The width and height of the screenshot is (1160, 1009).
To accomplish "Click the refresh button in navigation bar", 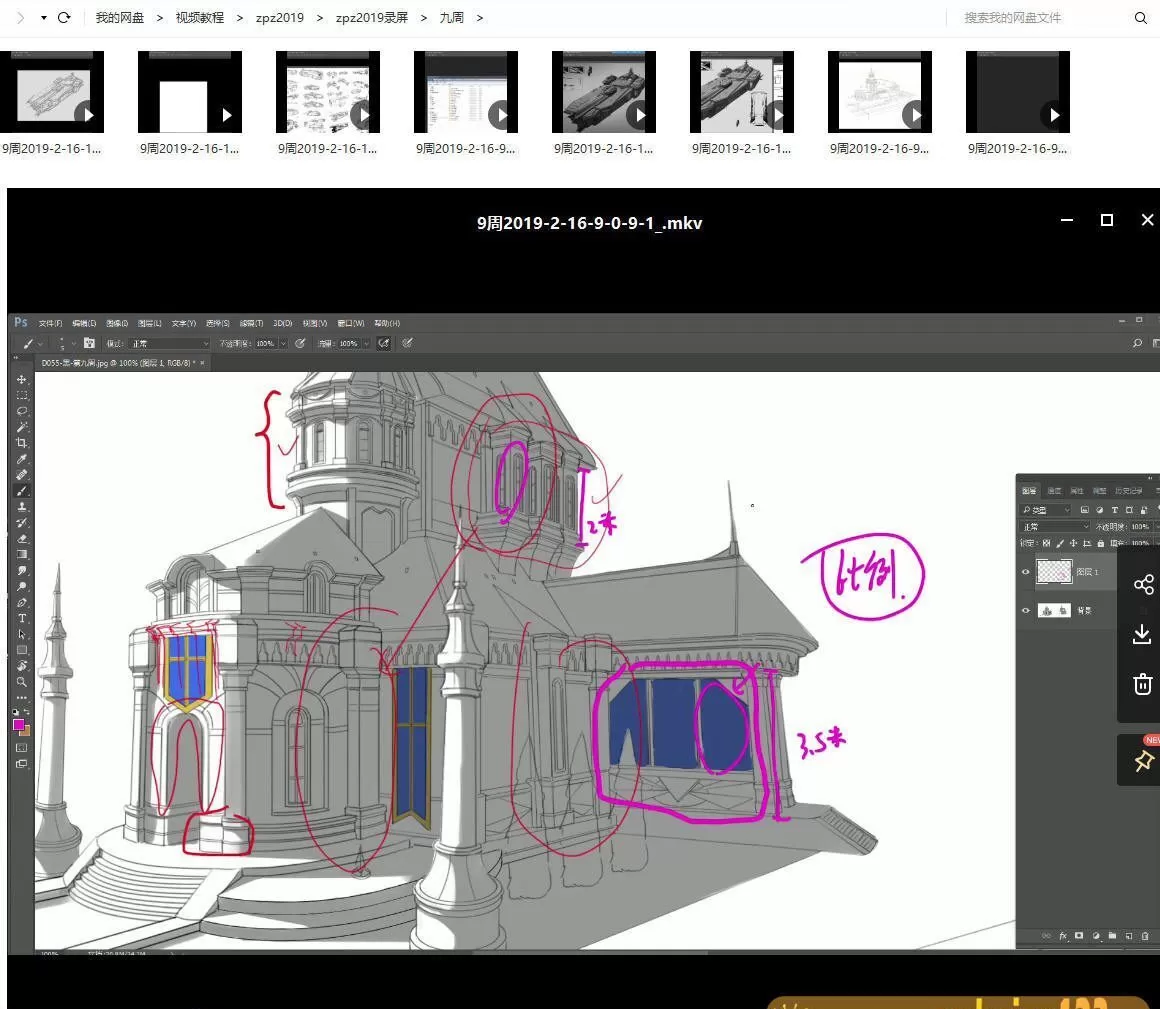I will [x=65, y=18].
